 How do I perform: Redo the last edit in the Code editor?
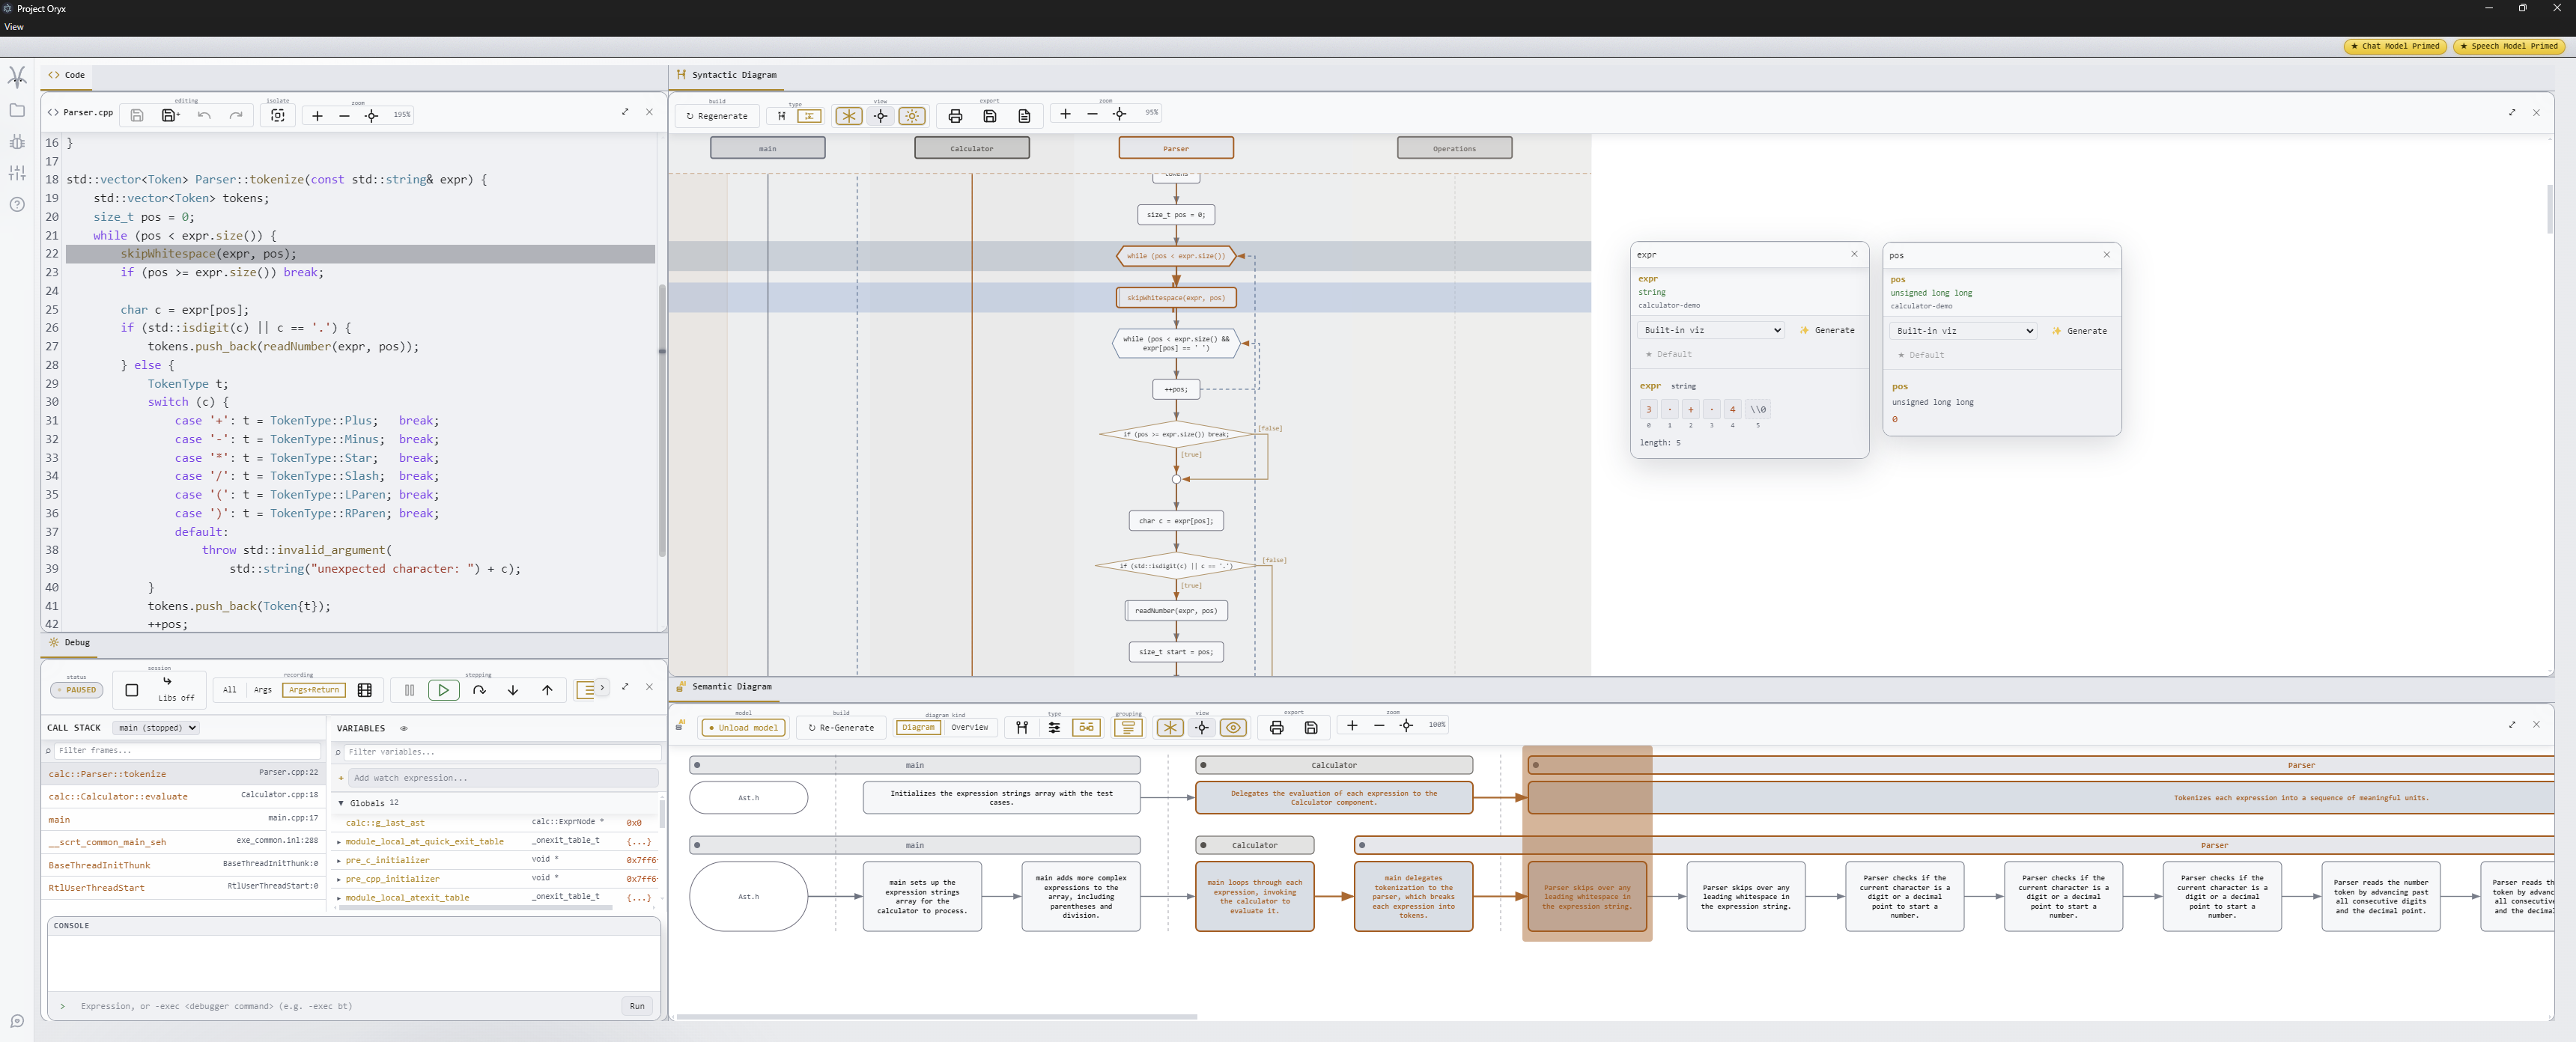236,115
